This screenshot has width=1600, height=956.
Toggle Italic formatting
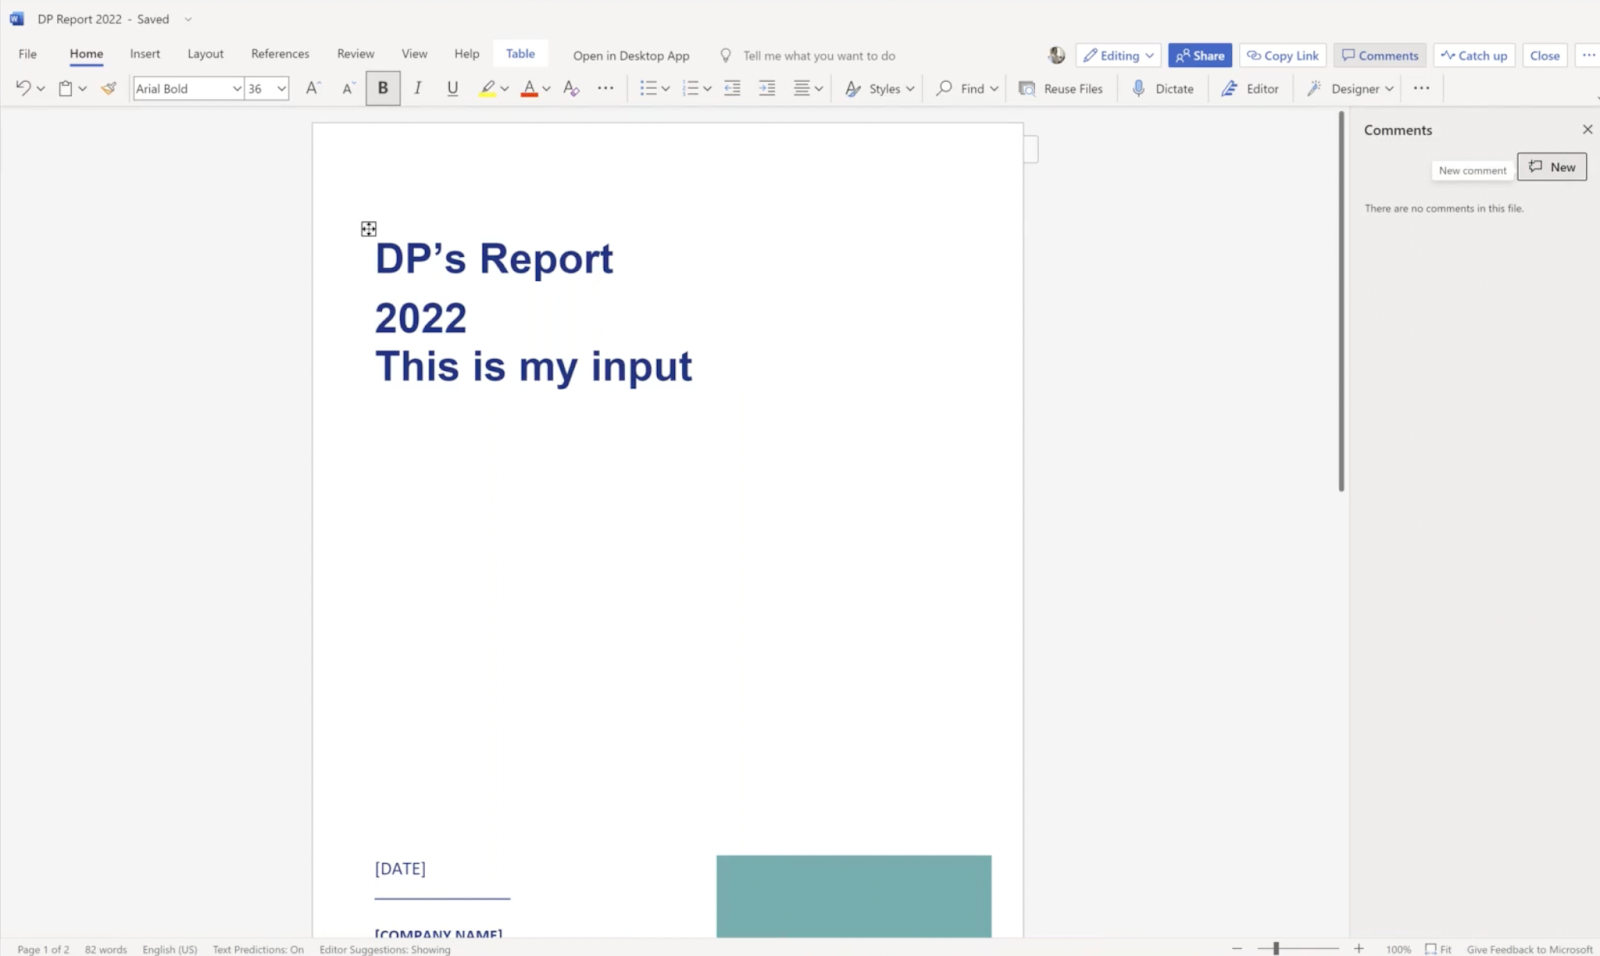click(x=418, y=88)
